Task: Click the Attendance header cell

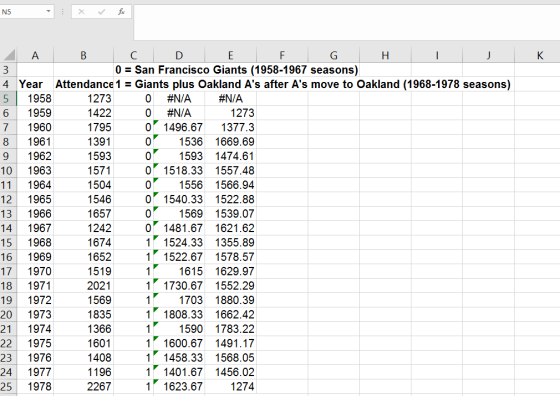Action: click(x=83, y=84)
